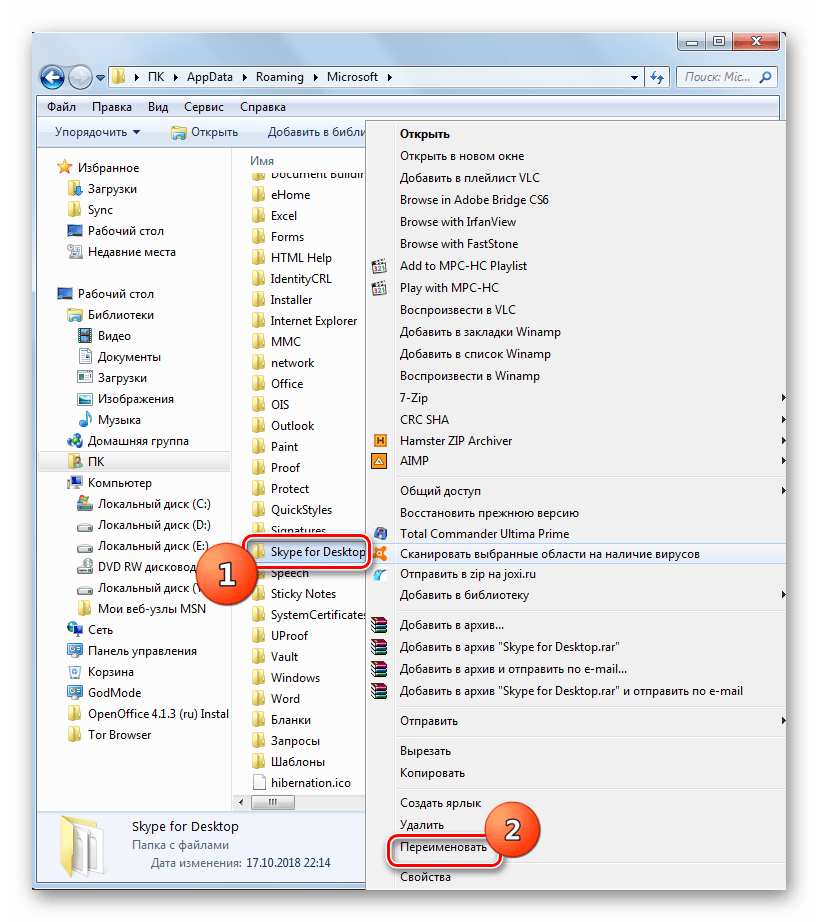Click the AppData breadcrumb segment

click(x=209, y=77)
